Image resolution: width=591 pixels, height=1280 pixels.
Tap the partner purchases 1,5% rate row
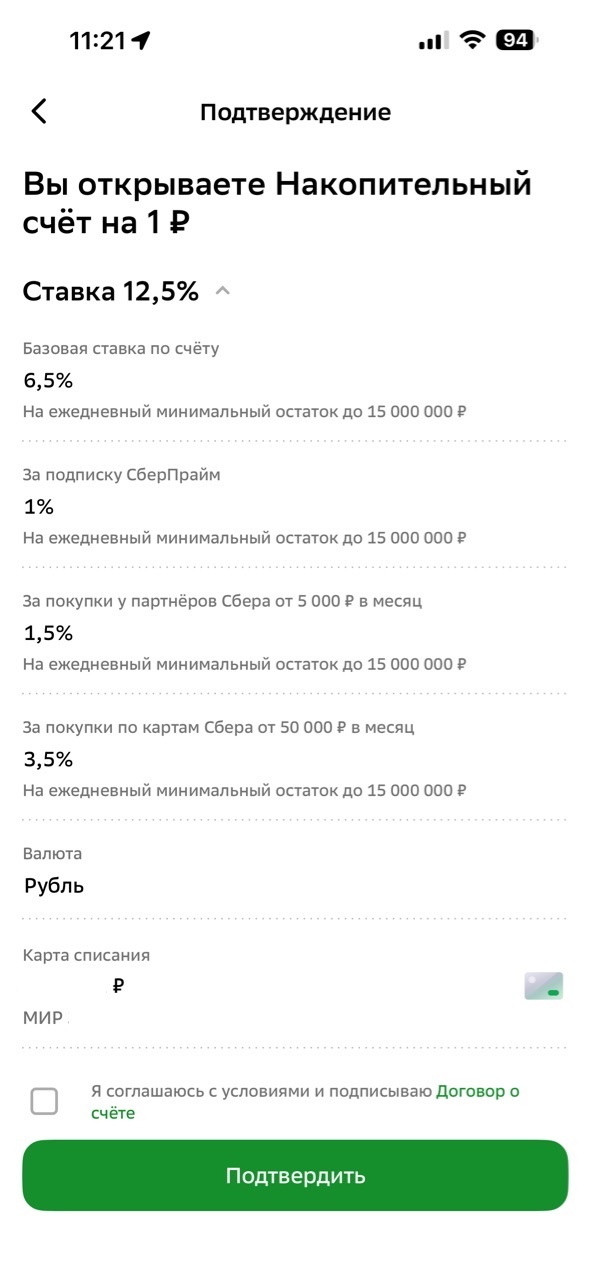point(295,633)
